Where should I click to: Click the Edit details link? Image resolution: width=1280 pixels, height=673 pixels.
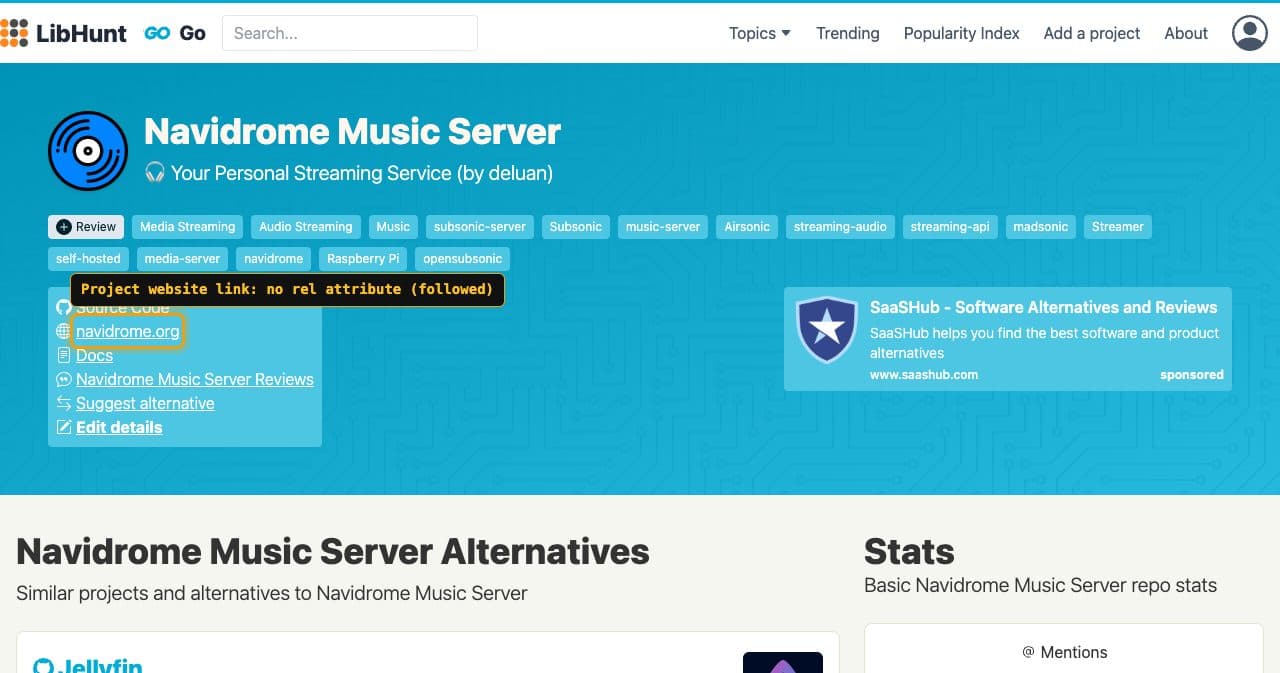pos(119,427)
